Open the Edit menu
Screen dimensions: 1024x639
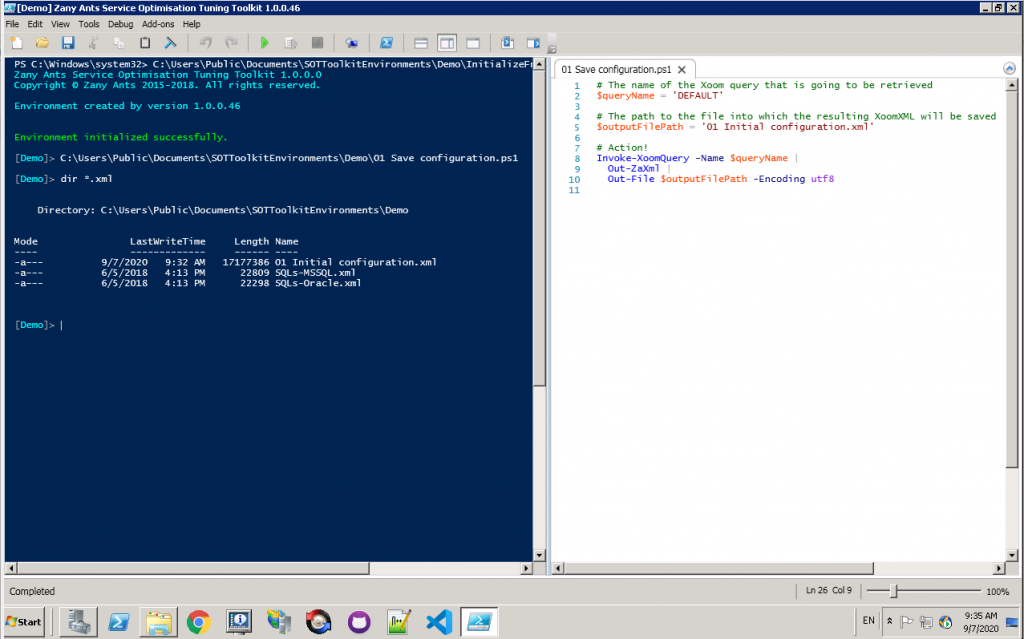pos(35,24)
